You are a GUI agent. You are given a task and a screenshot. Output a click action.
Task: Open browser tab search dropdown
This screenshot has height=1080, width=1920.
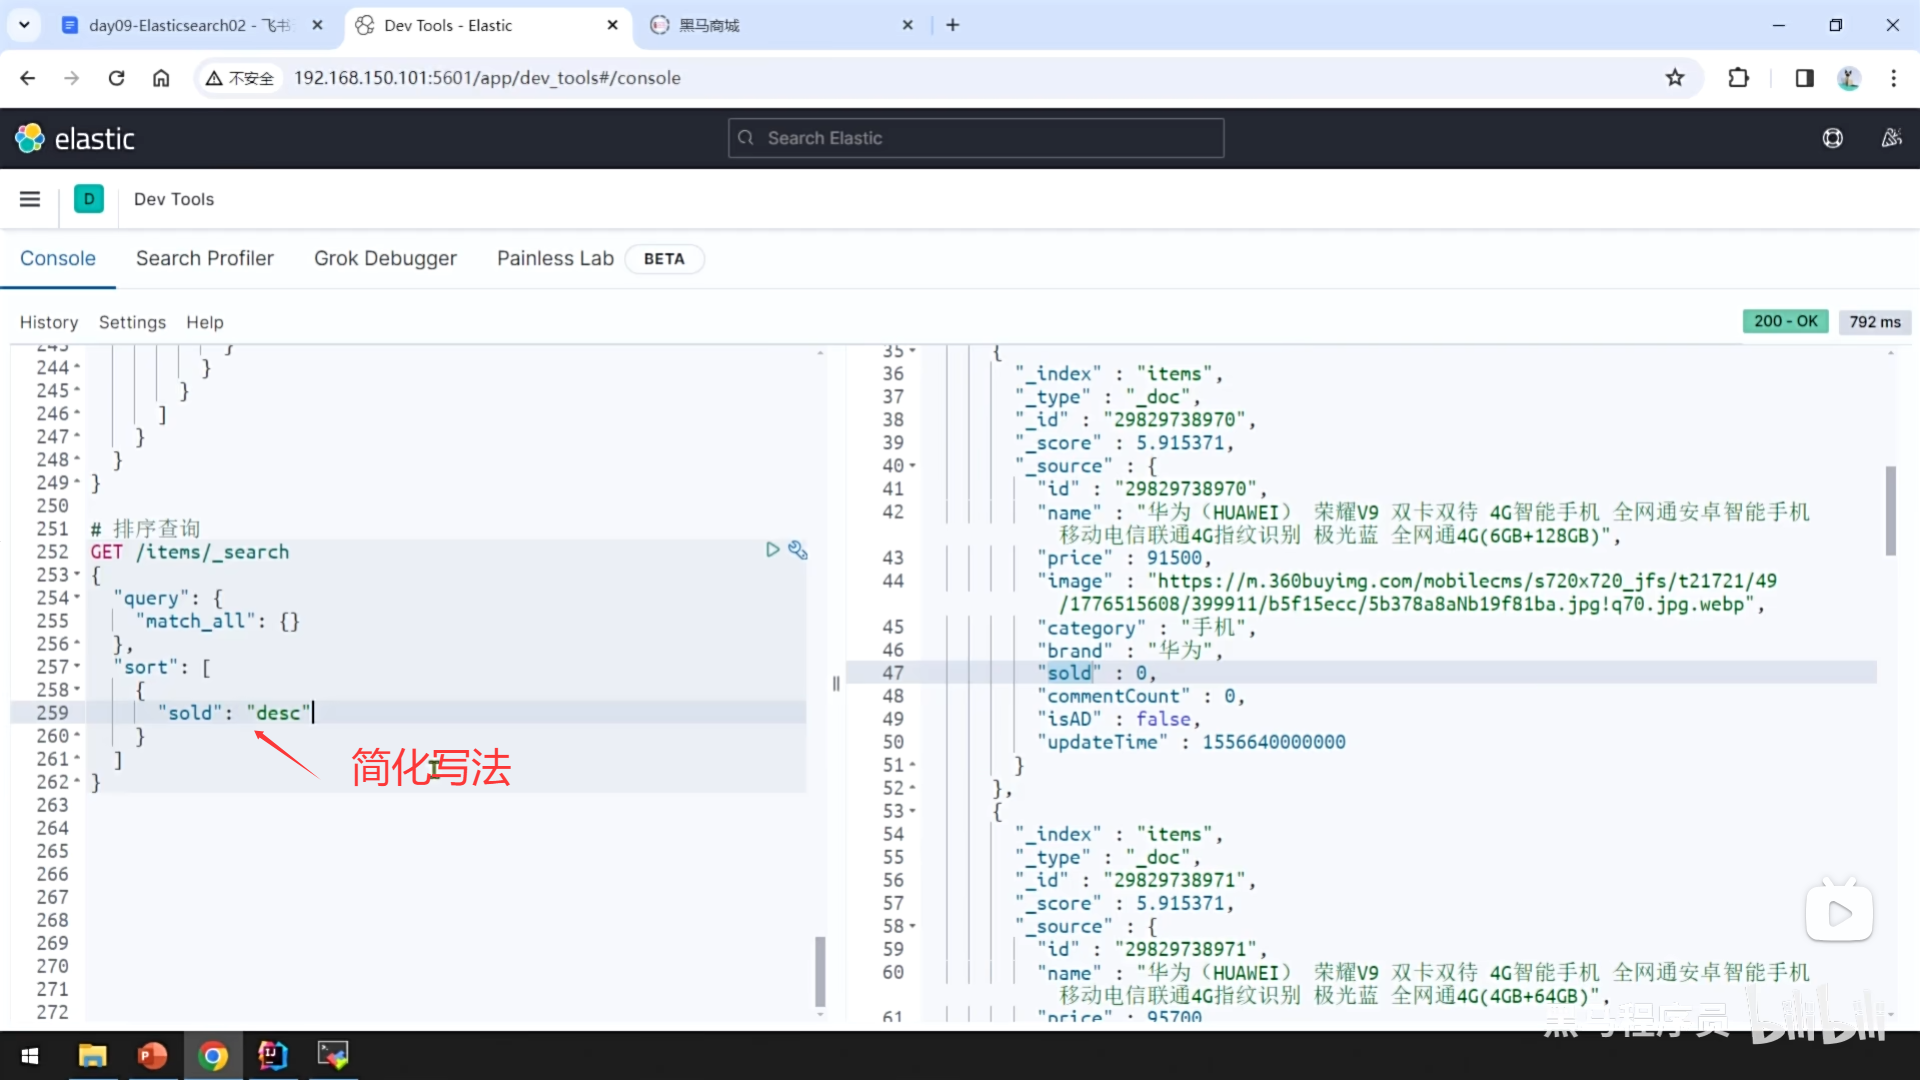[24, 25]
